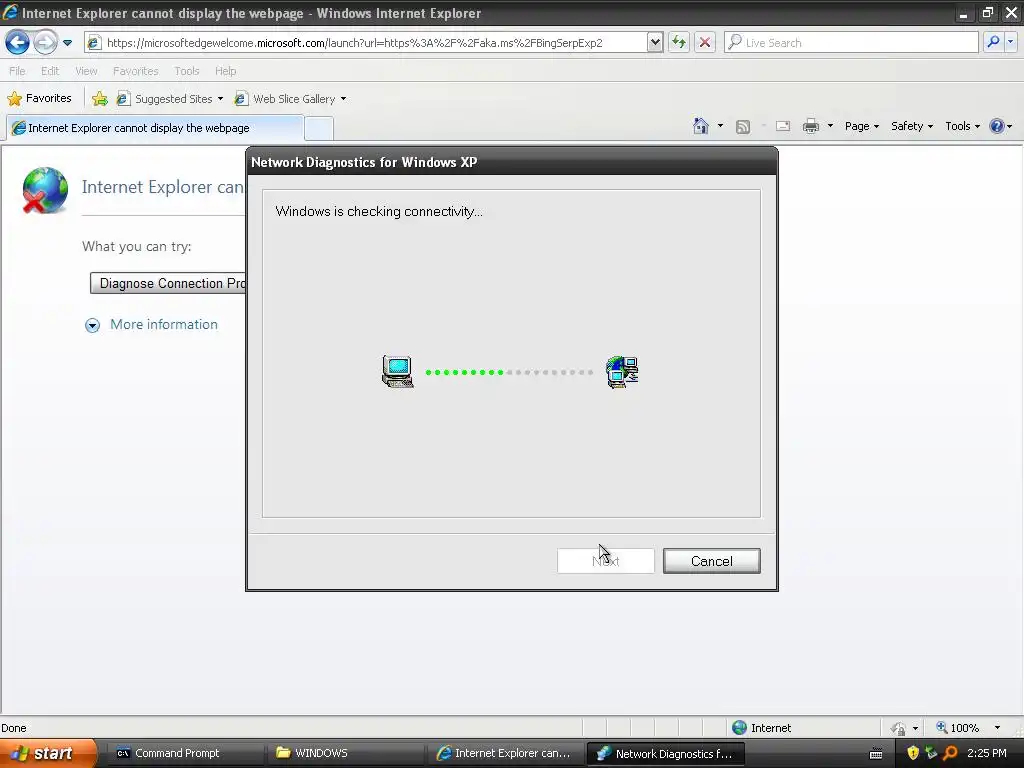Image resolution: width=1024 pixels, height=768 pixels.
Task: Refresh the page with the green arrows icon
Action: pyautogui.click(x=679, y=43)
